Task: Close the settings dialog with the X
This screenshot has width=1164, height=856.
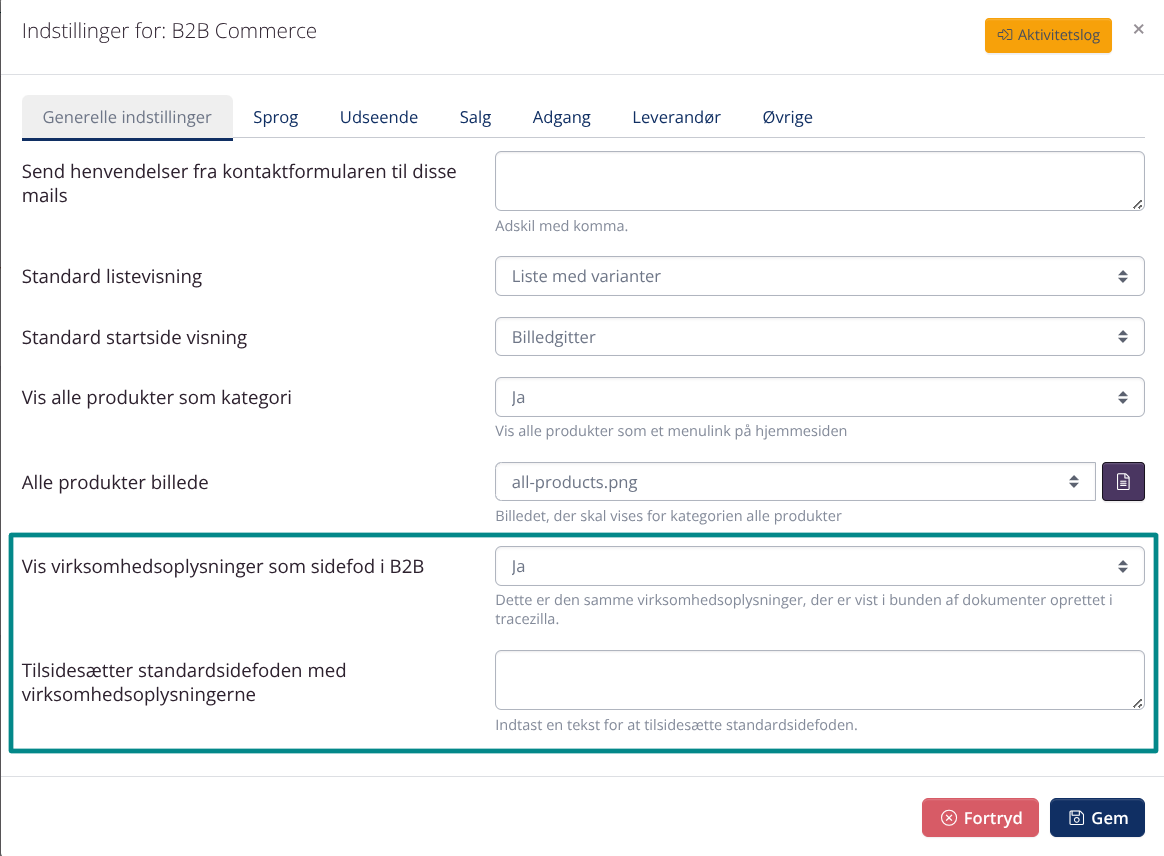Action: (1138, 29)
